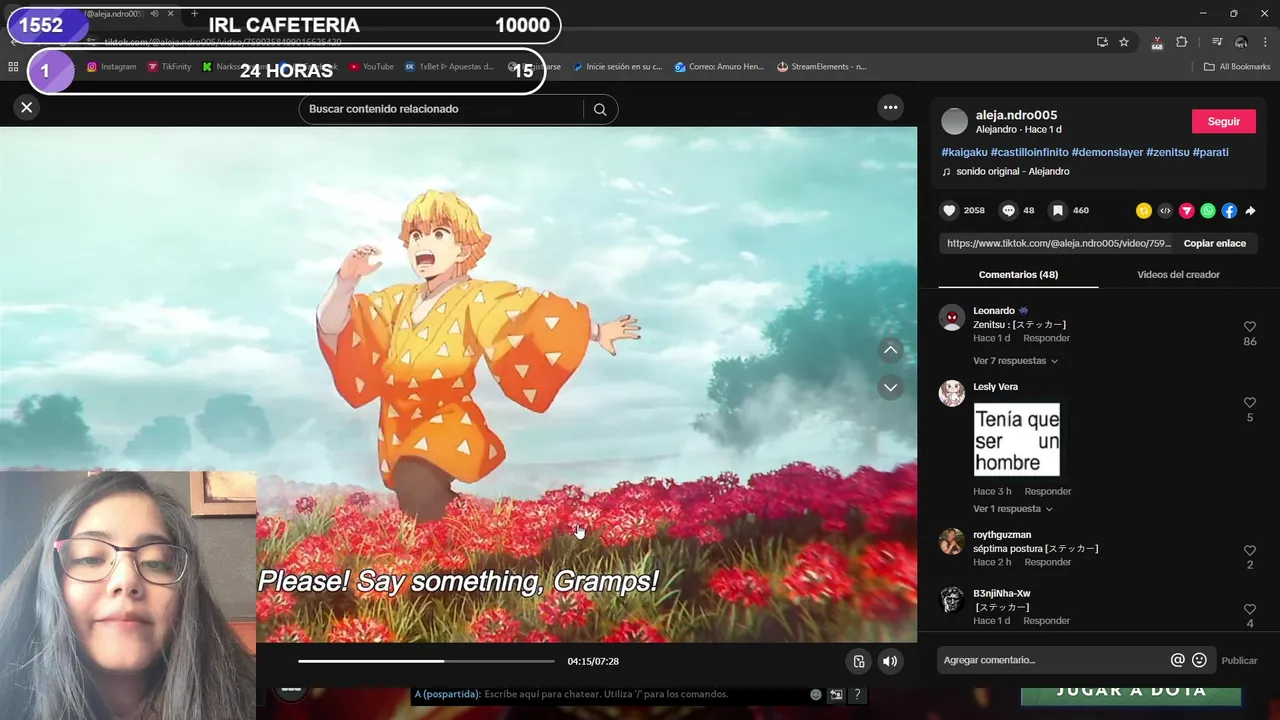Image resolution: width=1280 pixels, height=720 pixels.
Task: Open #parati hashtag
Action: coord(1210,152)
